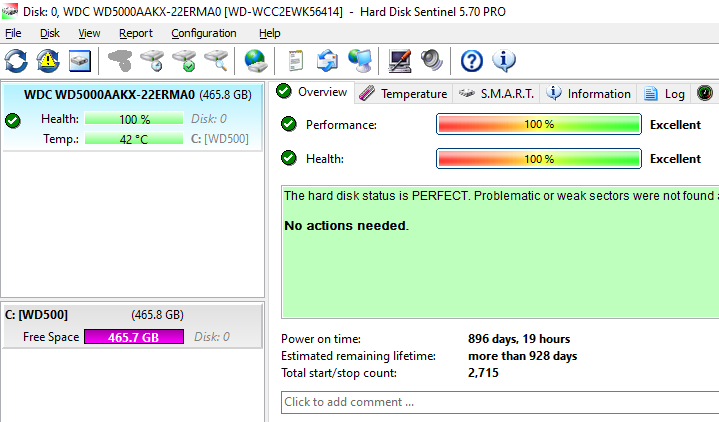Click the speaker sound icon in toolbar
719x422 pixels.
click(x=431, y=61)
